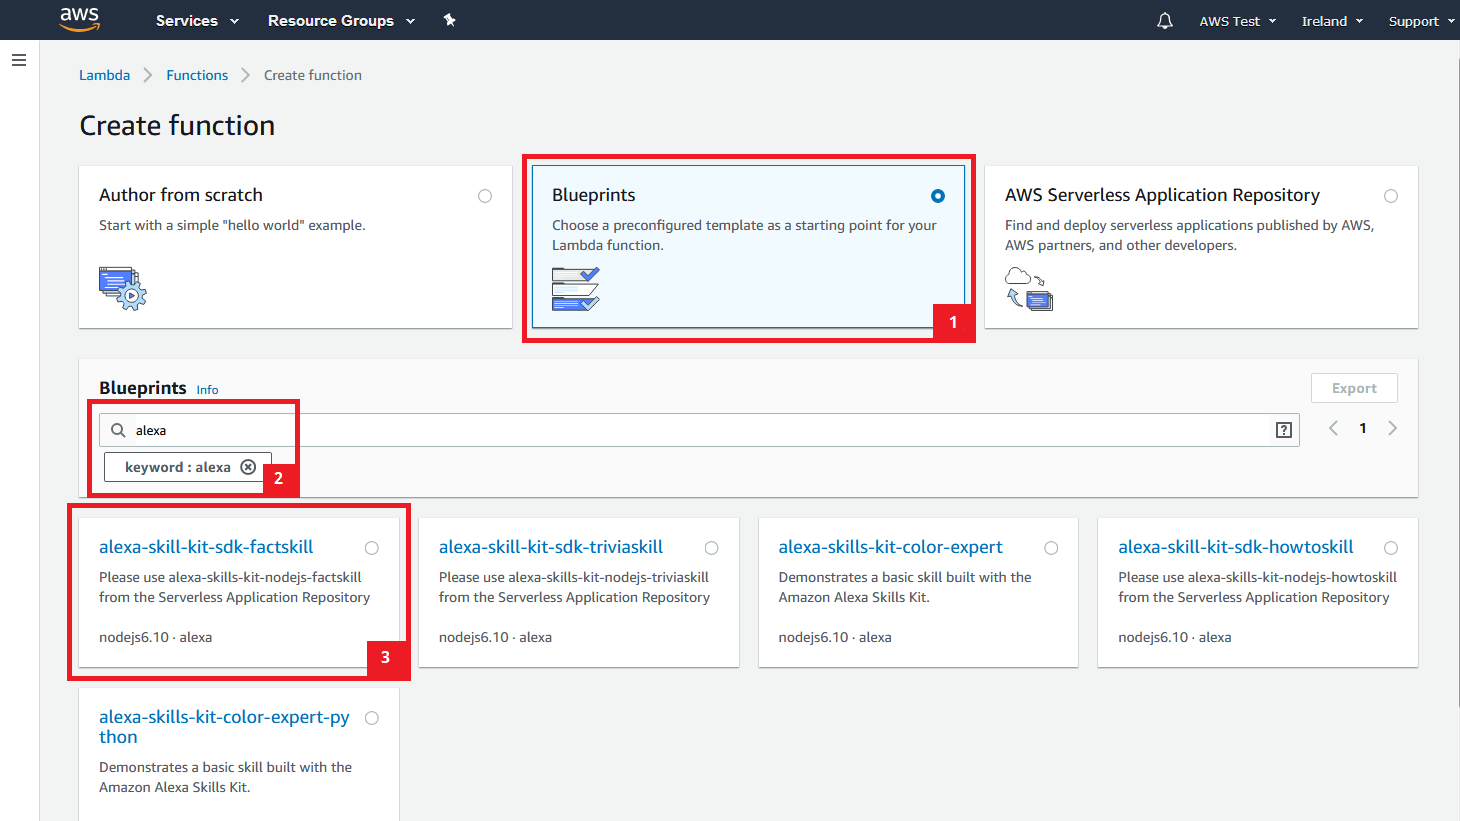Open the notifications bell
Image resolution: width=1460 pixels, height=821 pixels.
point(1165,20)
